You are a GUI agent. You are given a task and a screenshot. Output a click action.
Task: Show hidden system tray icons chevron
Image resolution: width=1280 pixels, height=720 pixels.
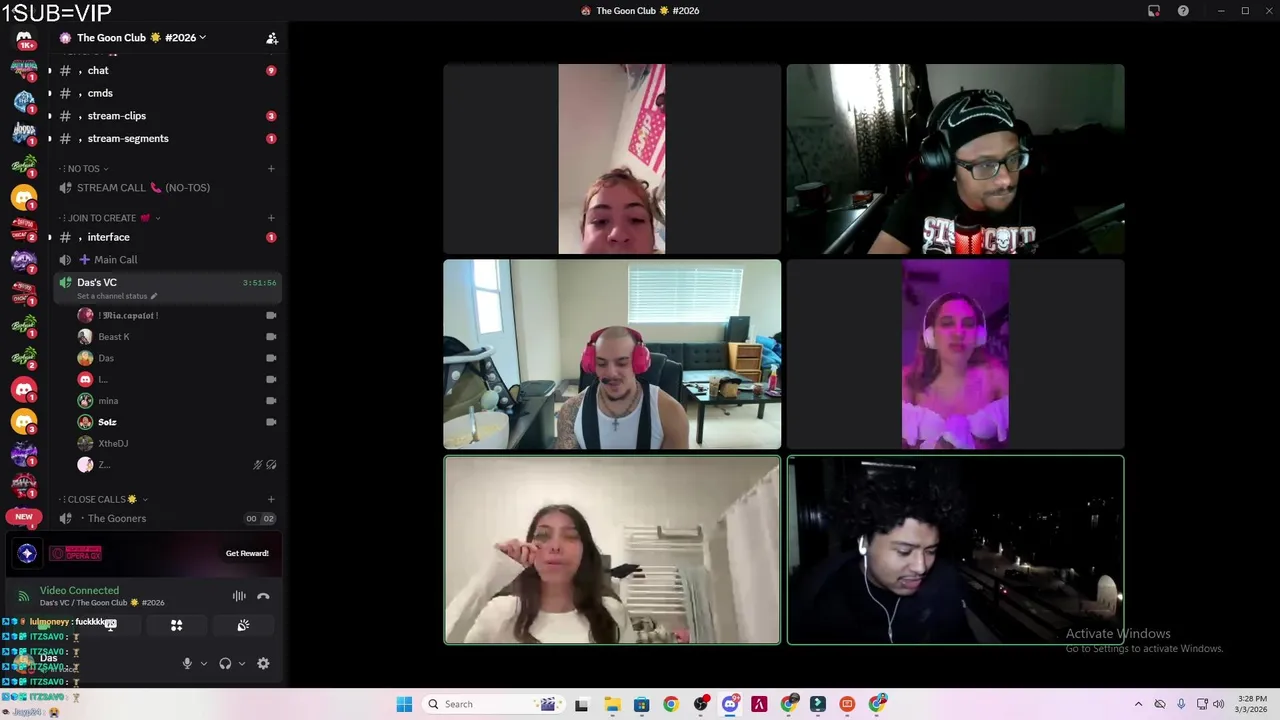(x=1138, y=704)
